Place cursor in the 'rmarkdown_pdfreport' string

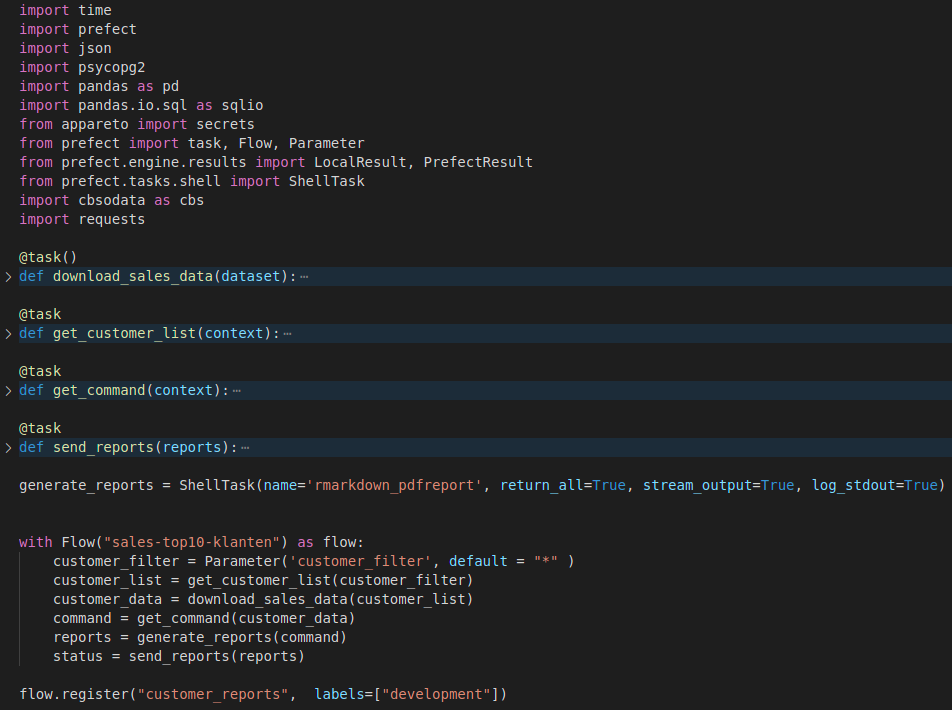coord(397,485)
